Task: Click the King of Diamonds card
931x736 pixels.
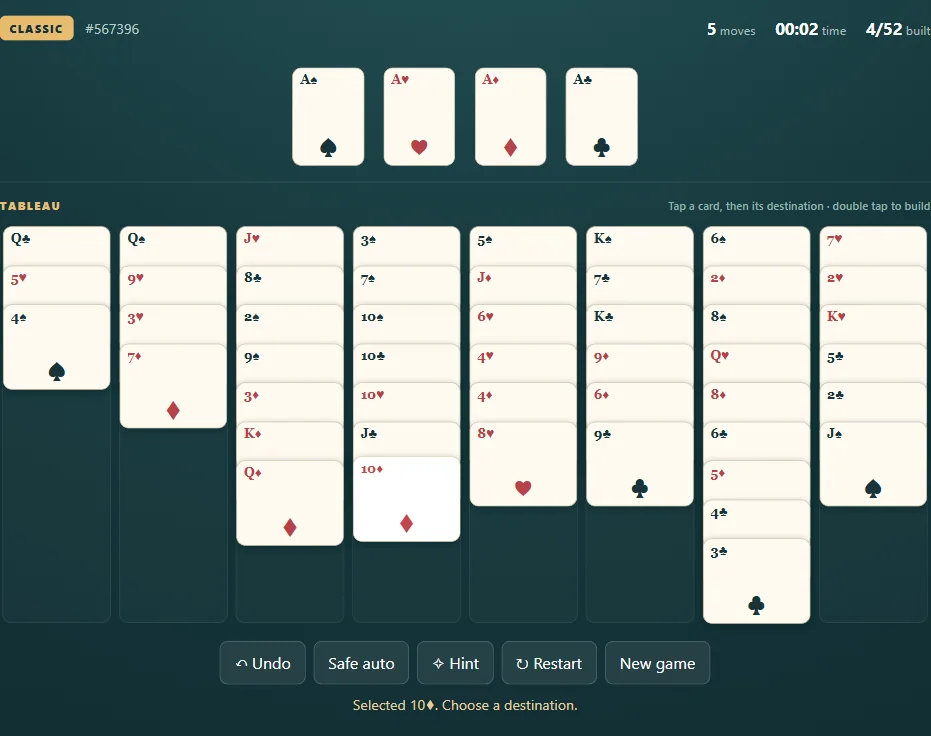Action: (290, 442)
